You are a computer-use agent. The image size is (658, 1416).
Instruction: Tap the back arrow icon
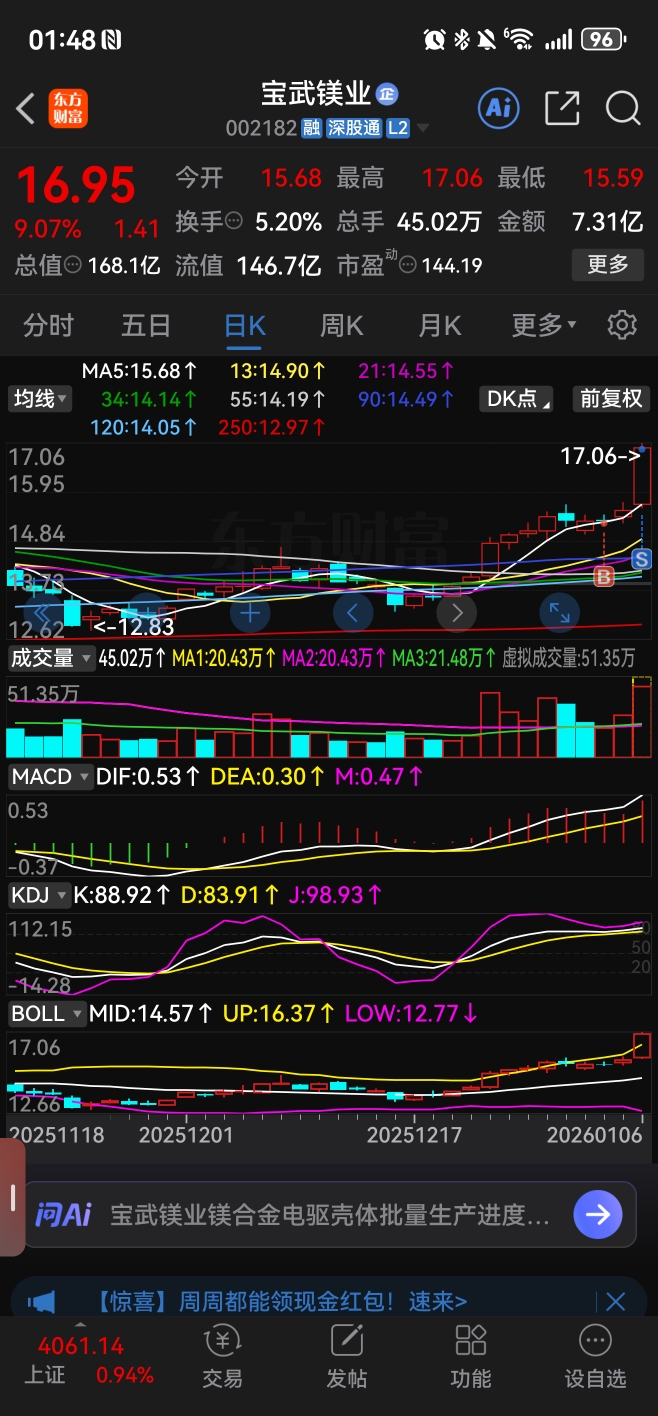tap(26, 108)
